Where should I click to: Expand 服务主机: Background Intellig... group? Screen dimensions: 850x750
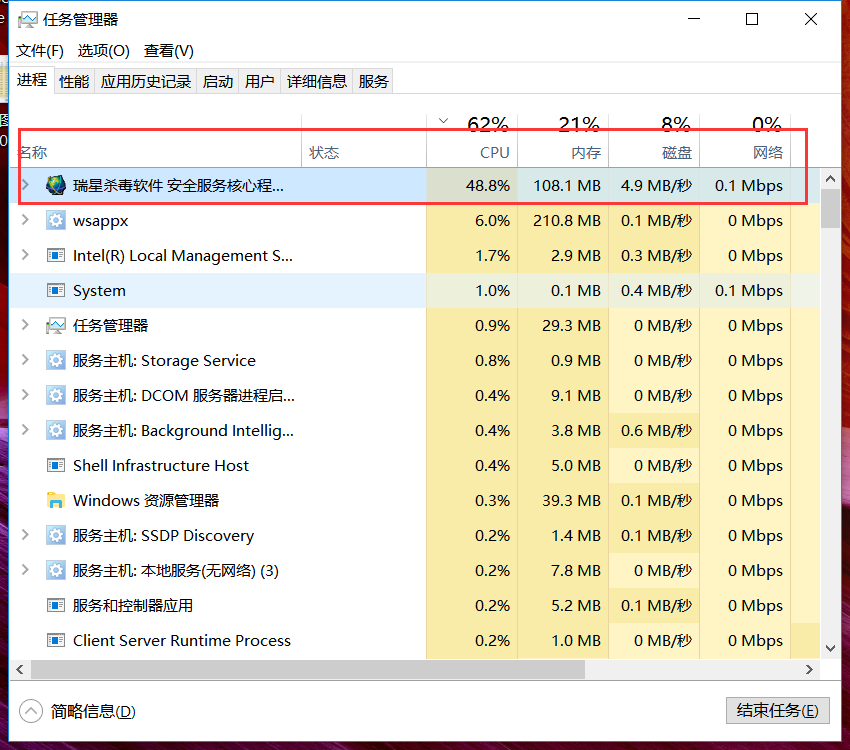pyautogui.click(x=25, y=430)
